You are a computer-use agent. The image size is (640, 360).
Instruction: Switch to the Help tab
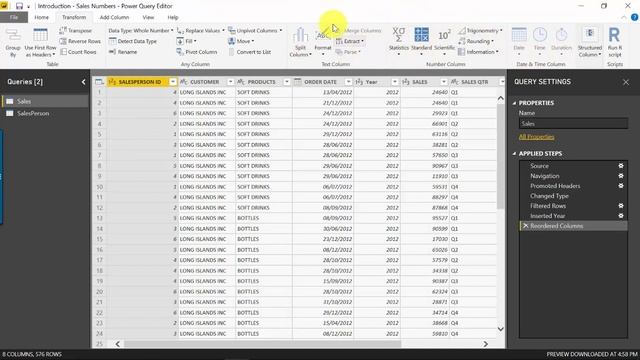(173, 18)
